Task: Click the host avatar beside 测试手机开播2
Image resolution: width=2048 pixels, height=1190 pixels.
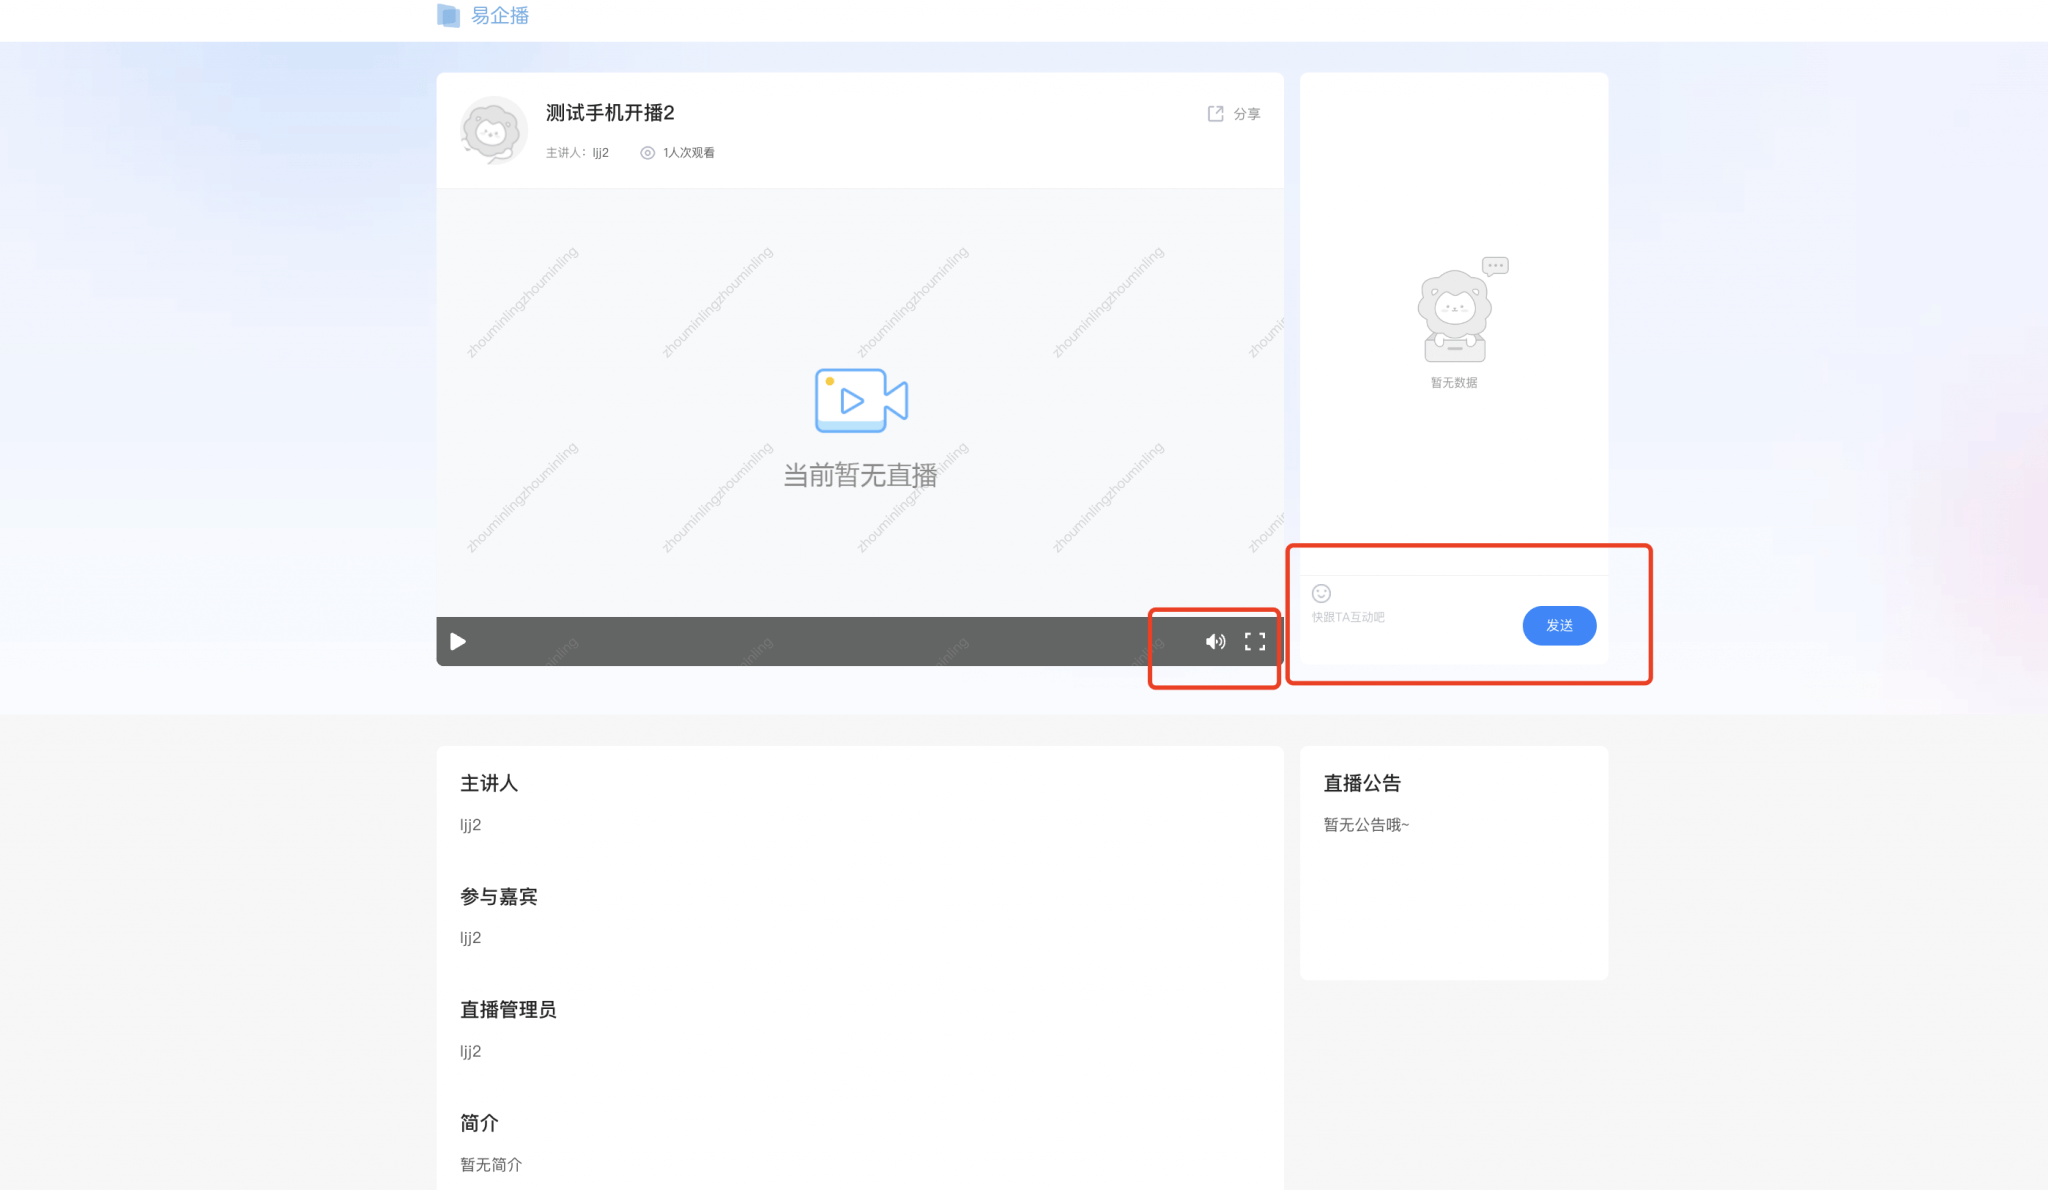Action: pyautogui.click(x=493, y=130)
